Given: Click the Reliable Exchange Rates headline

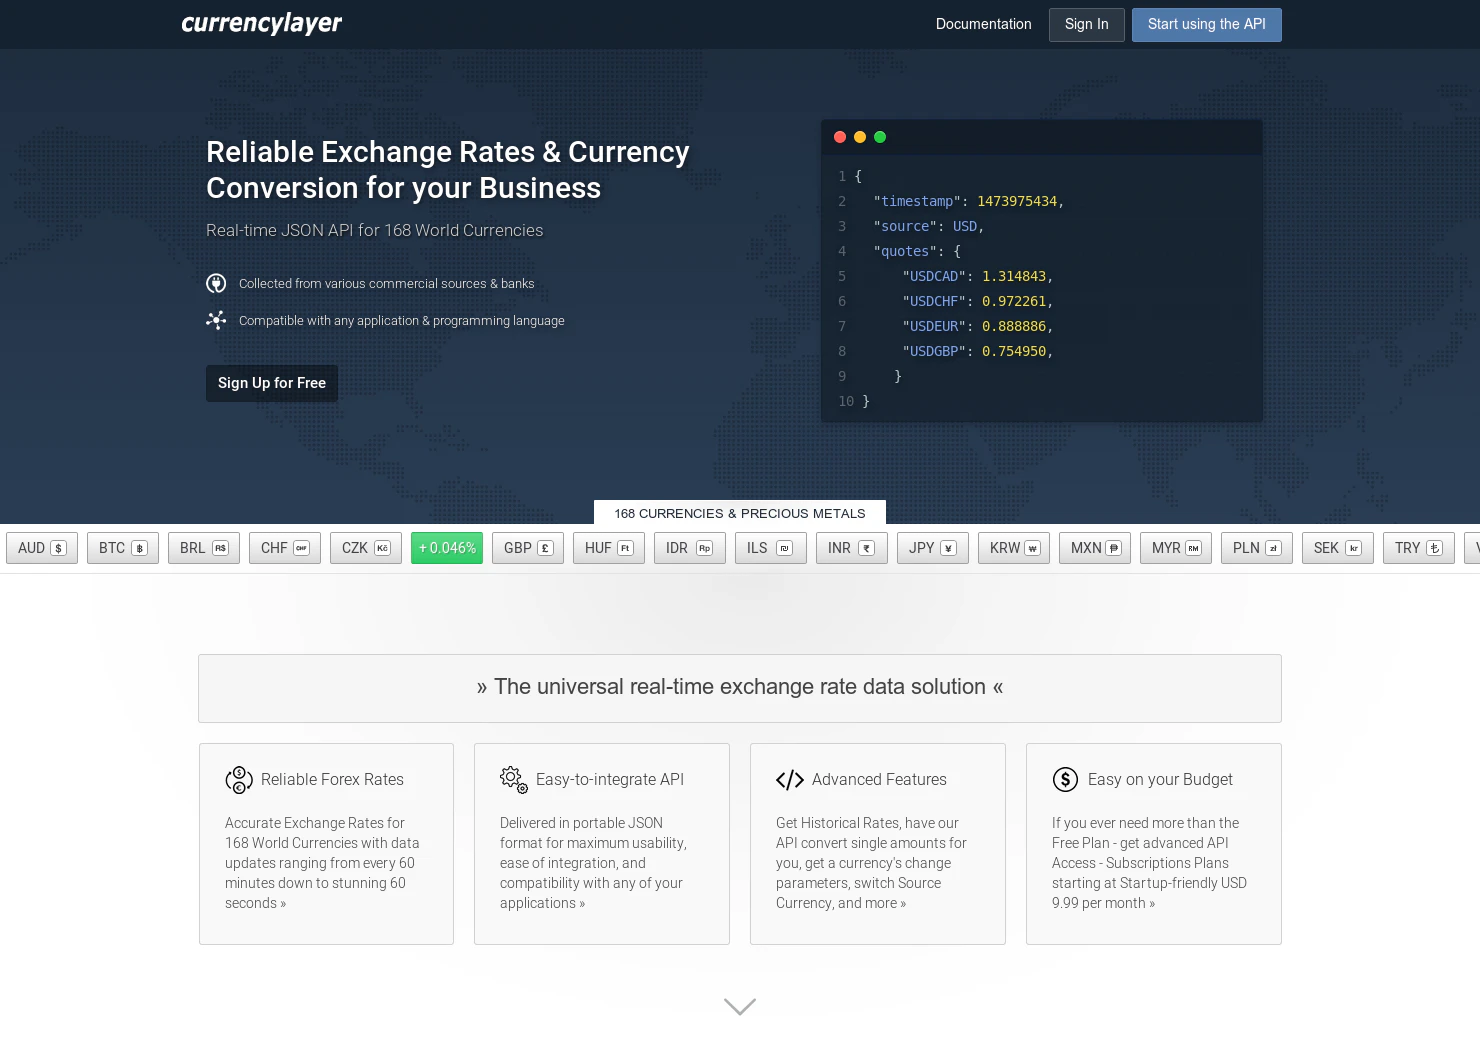Looking at the screenshot, I should coord(447,170).
